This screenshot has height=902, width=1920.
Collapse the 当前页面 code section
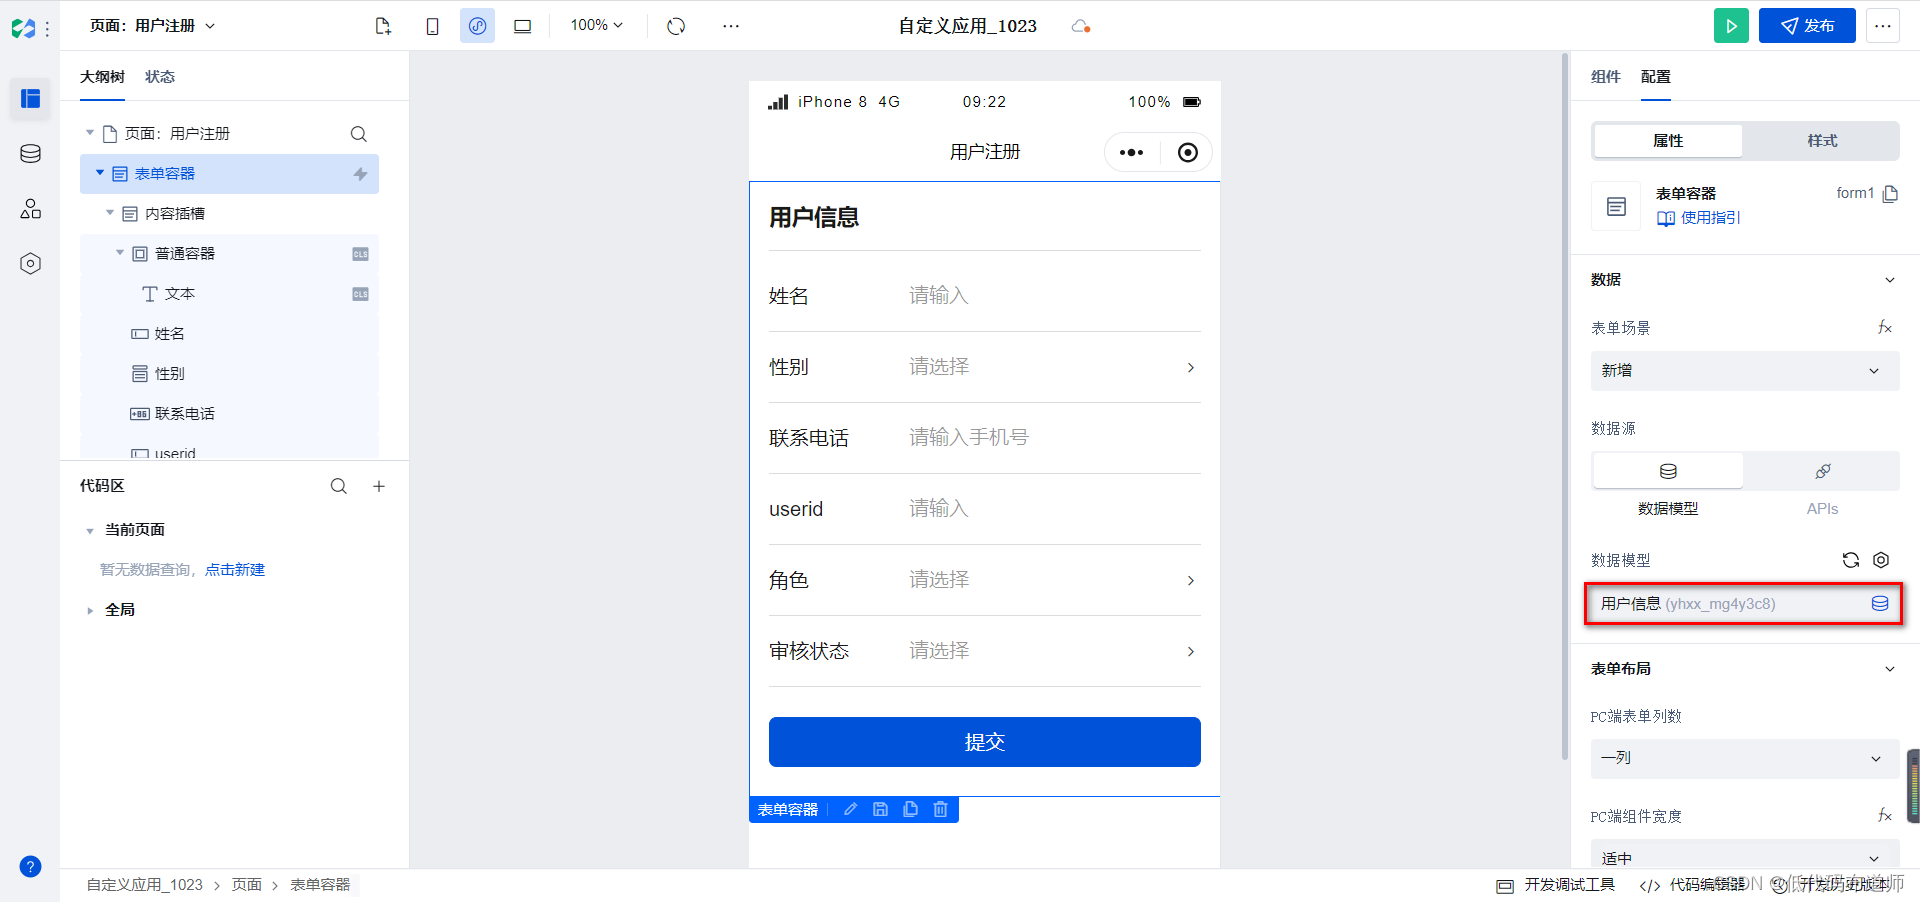coord(90,530)
